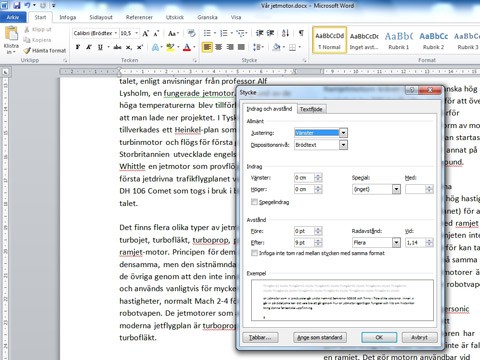Toggle bold formatting (F)
480x360 pixels.
click(x=78, y=47)
